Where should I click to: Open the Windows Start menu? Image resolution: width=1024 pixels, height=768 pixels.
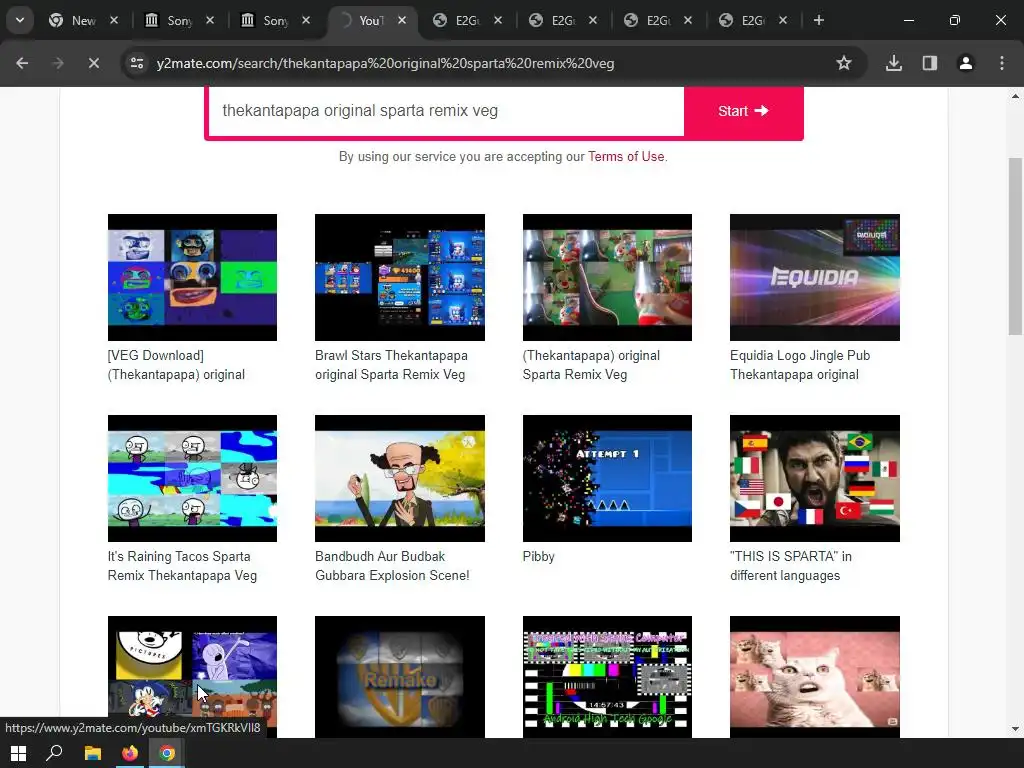(18, 753)
